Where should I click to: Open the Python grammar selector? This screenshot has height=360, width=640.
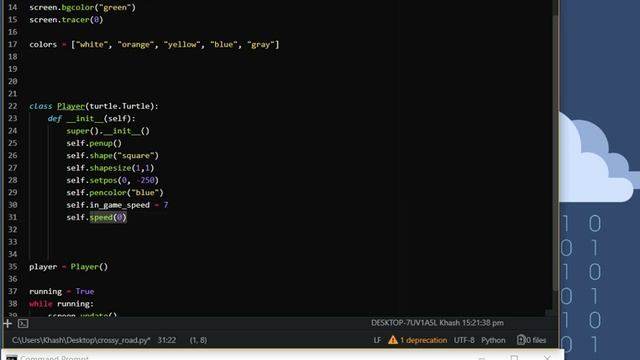click(x=493, y=340)
